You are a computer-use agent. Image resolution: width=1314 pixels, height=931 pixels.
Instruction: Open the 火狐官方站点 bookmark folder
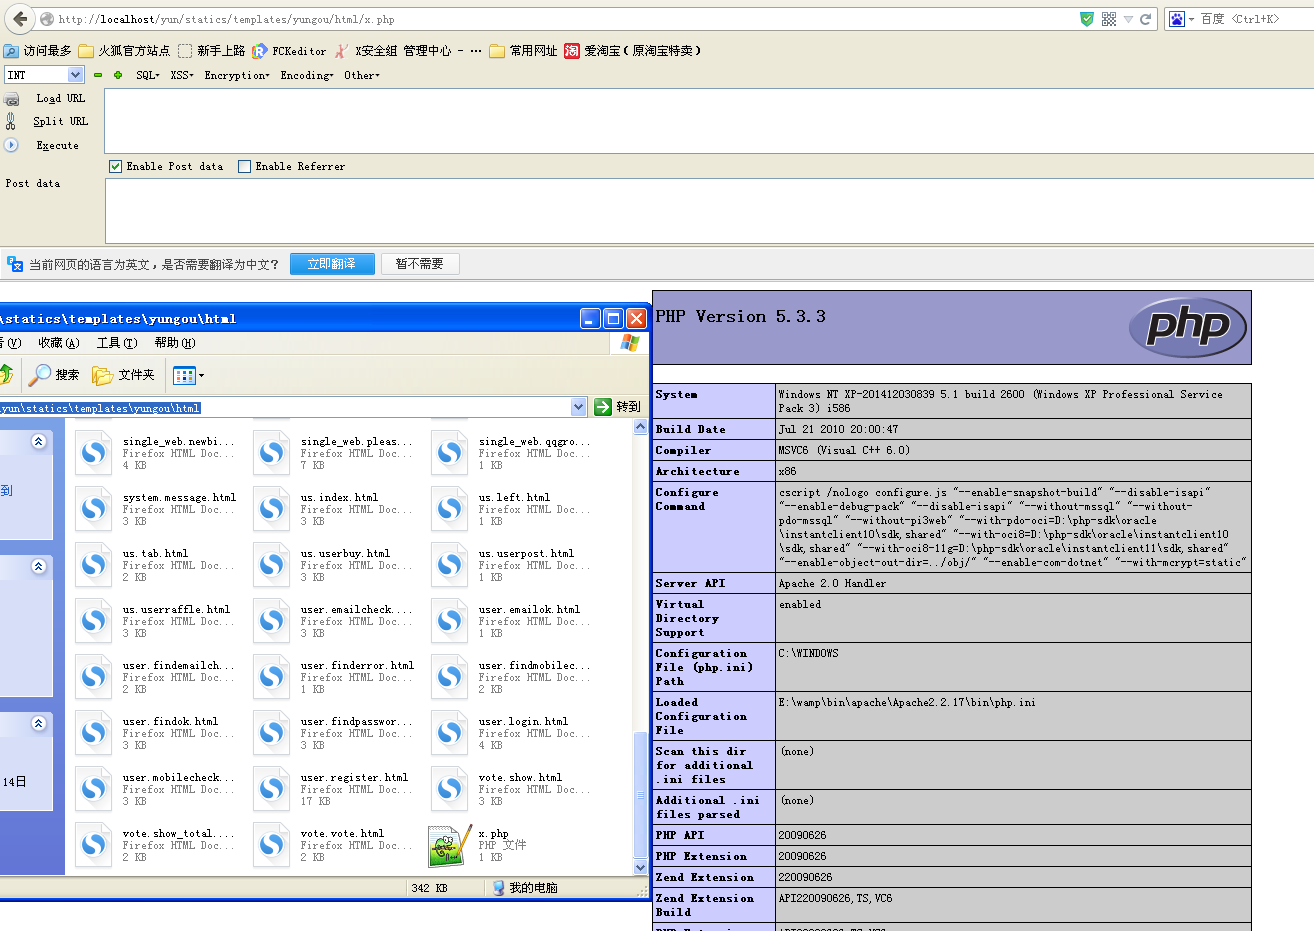(x=124, y=50)
